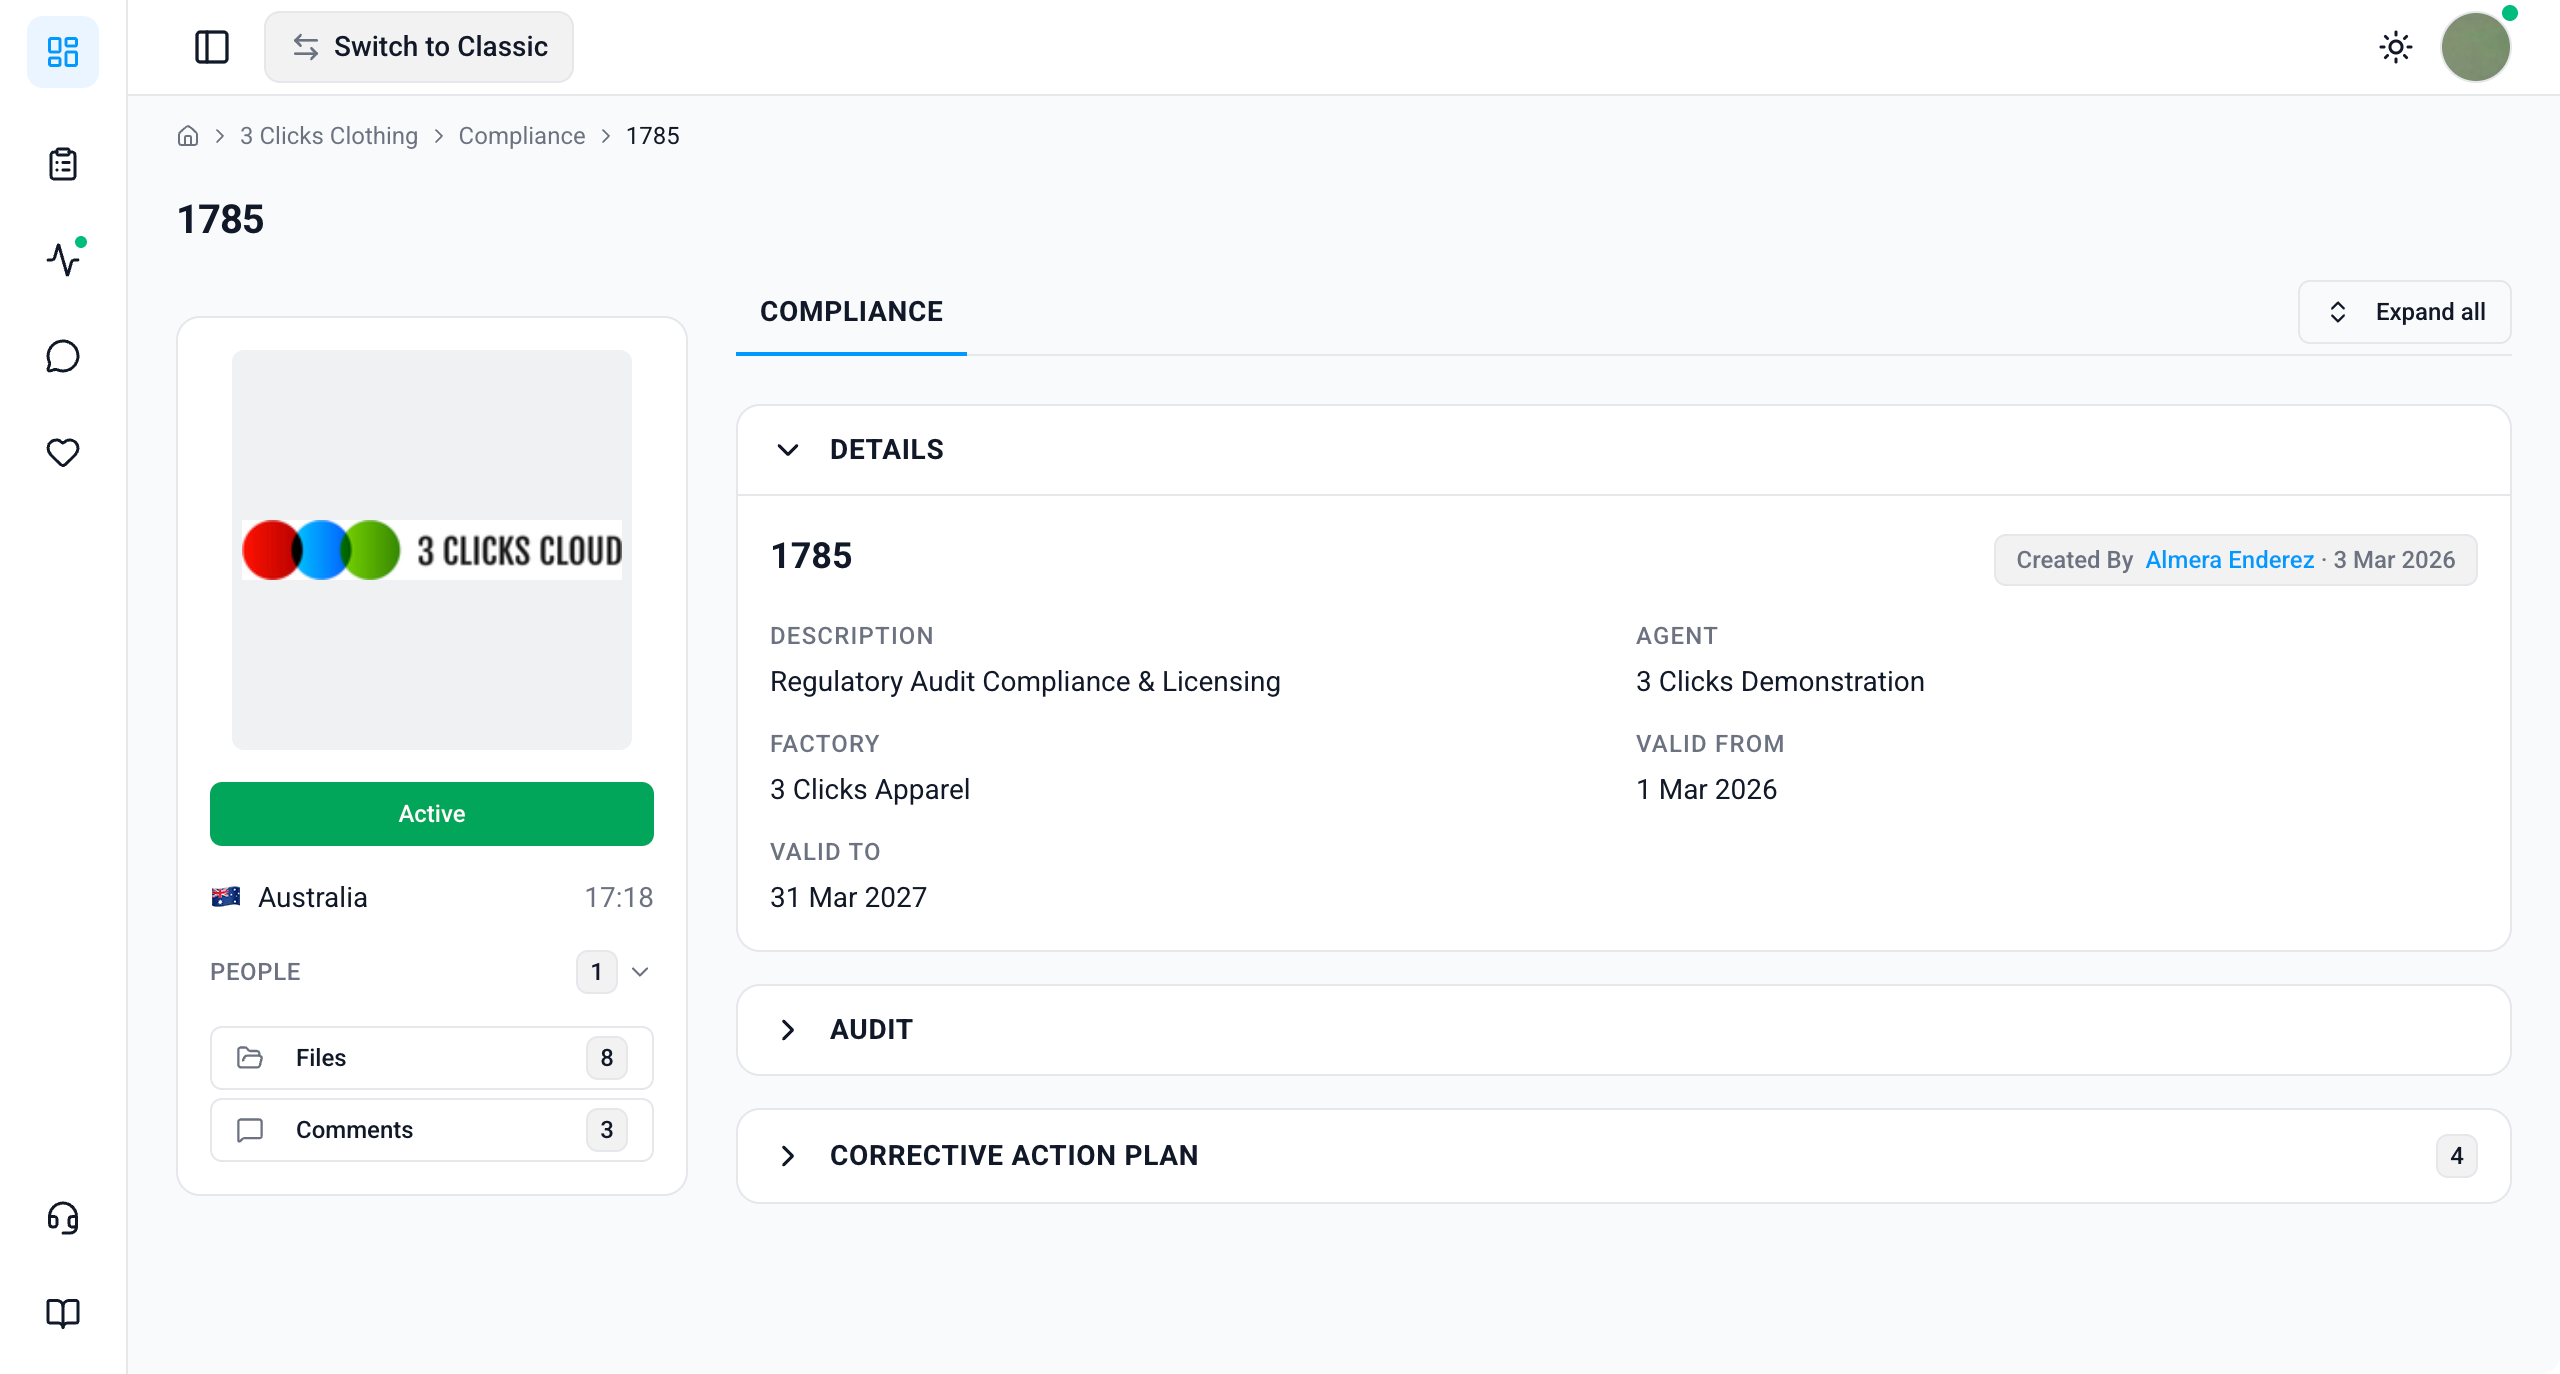Click the local time '17:18'
2560x1374 pixels.
[x=619, y=898]
